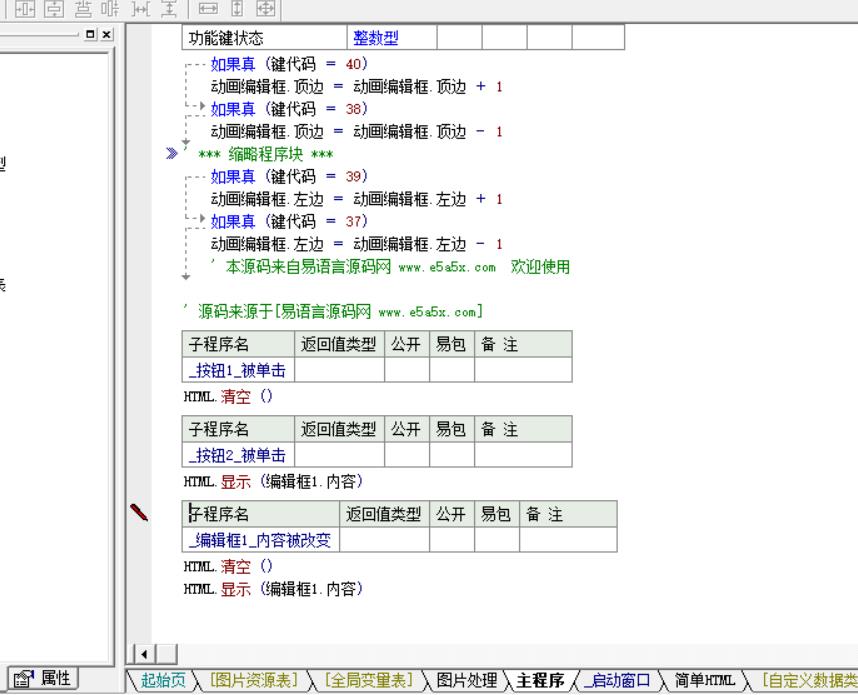858x695 pixels.
Task: Switch to the 图片处理 tab
Action: [x=467, y=680]
